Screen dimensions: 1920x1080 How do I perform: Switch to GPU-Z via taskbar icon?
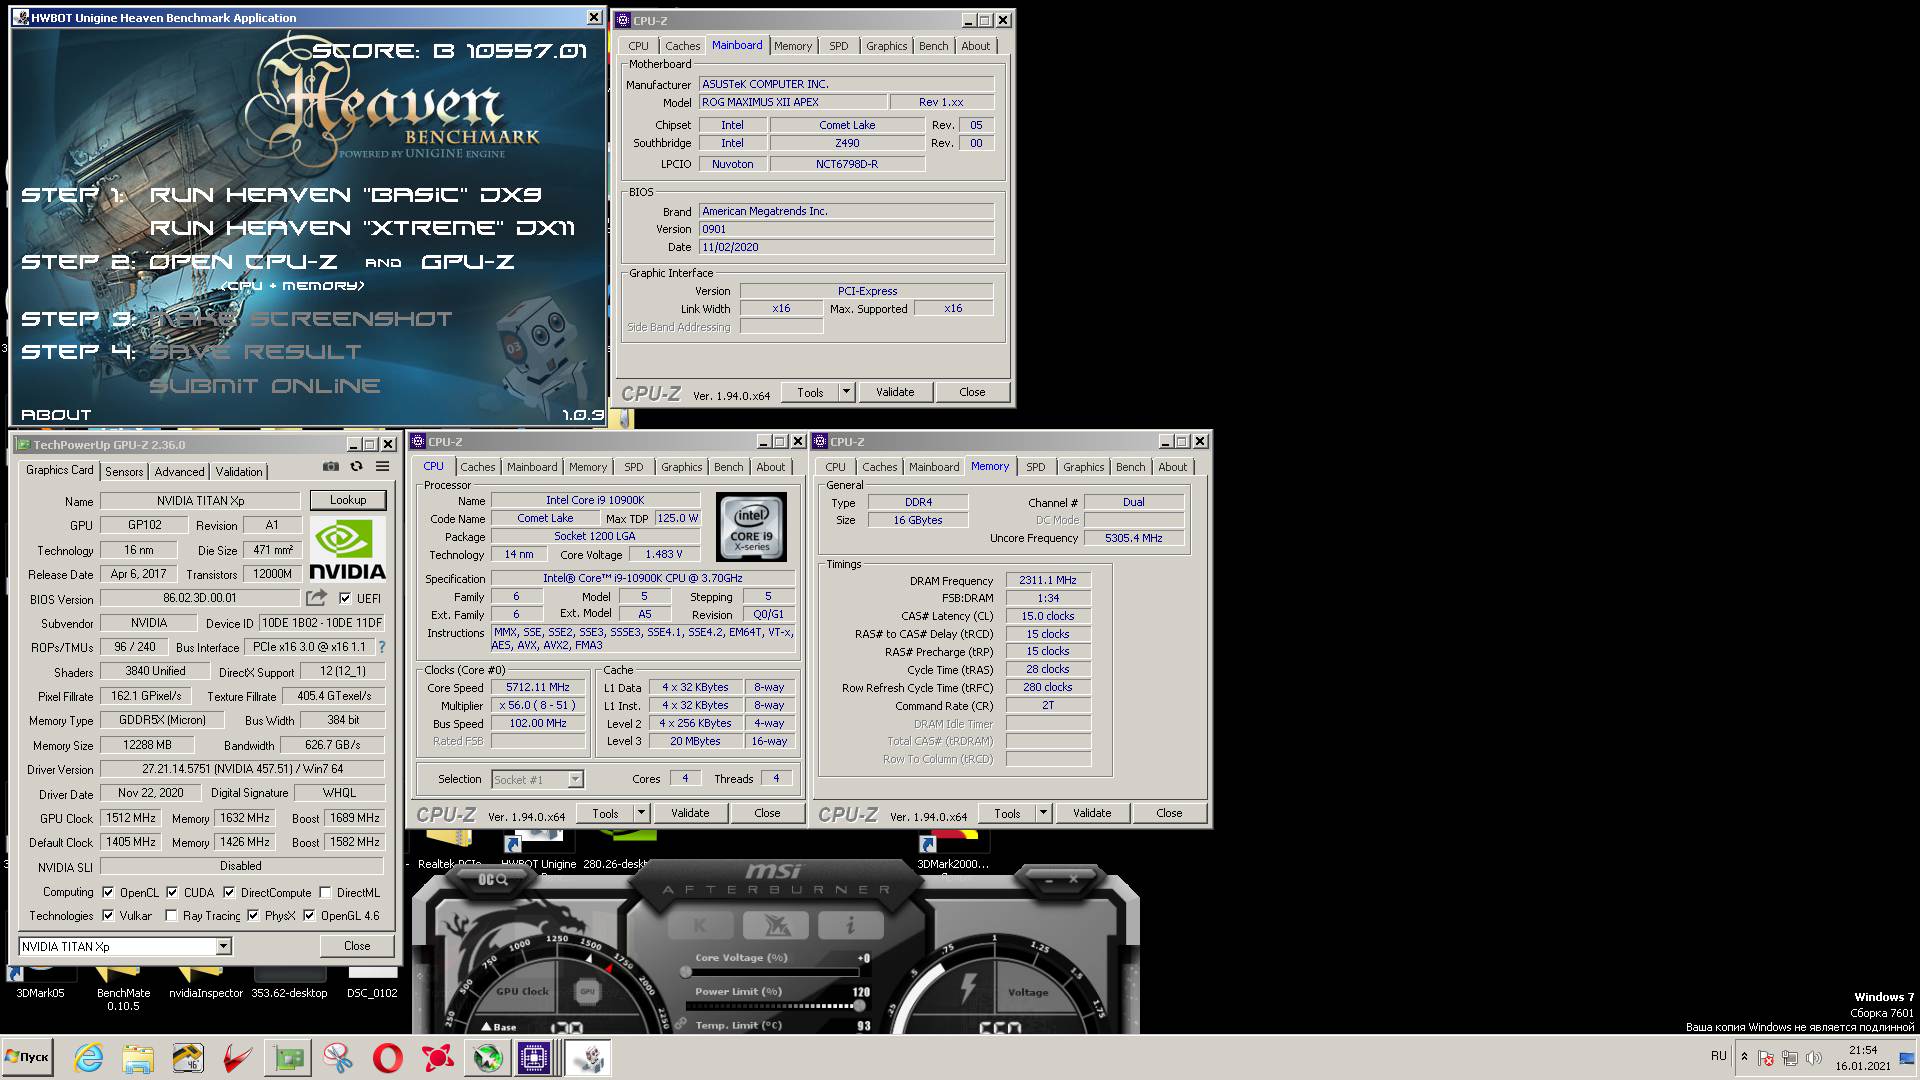point(288,1058)
